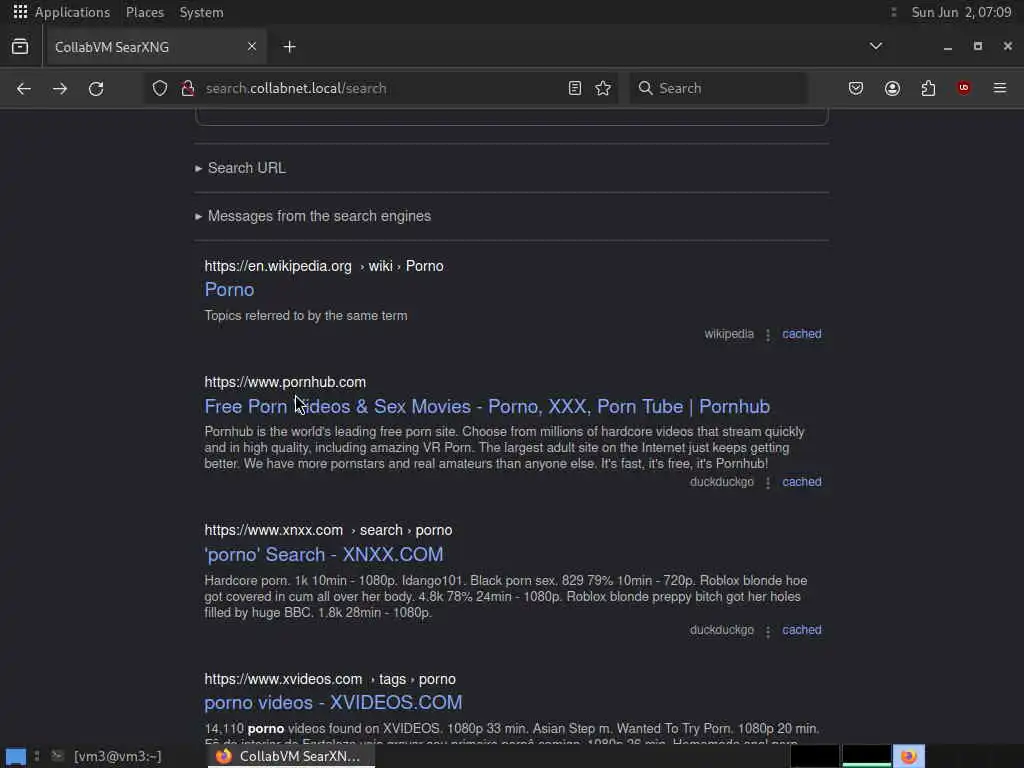This screenshot has width=1024, height=768.
Task: Open the Pocket save icon
Action: click(x=856, y=88)
